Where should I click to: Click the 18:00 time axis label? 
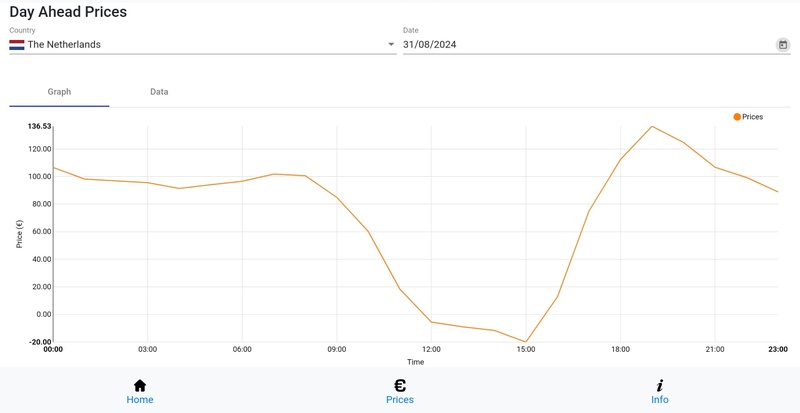(x=620, y=349)
